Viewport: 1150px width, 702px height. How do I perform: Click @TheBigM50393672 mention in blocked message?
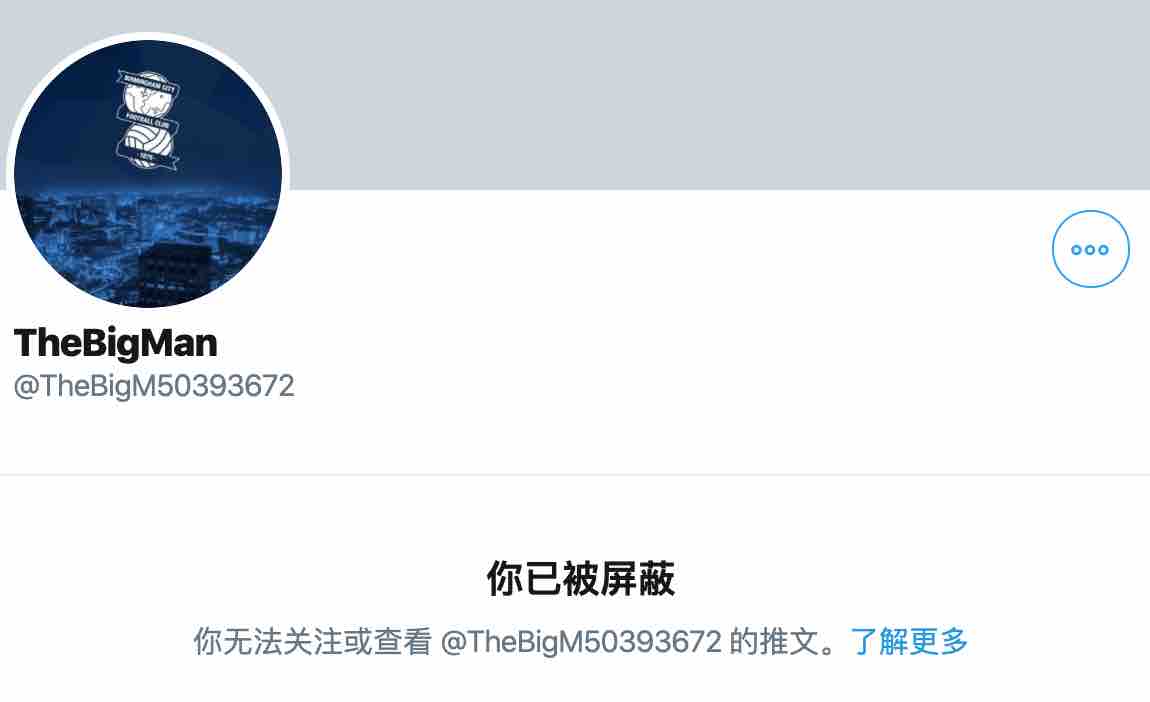pyautogui.click(x=581, y=642)
